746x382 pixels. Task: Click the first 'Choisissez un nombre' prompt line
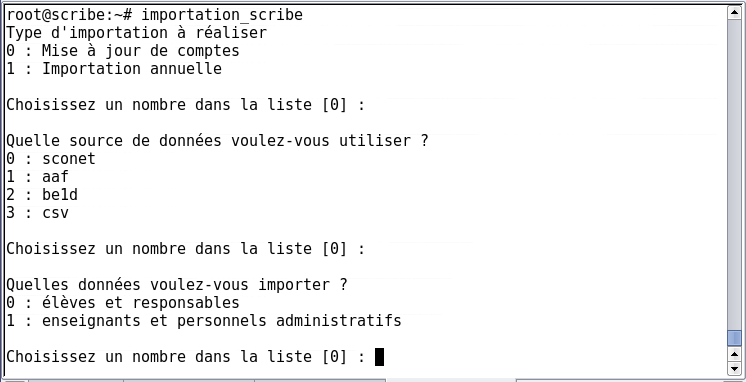point(186,105)
